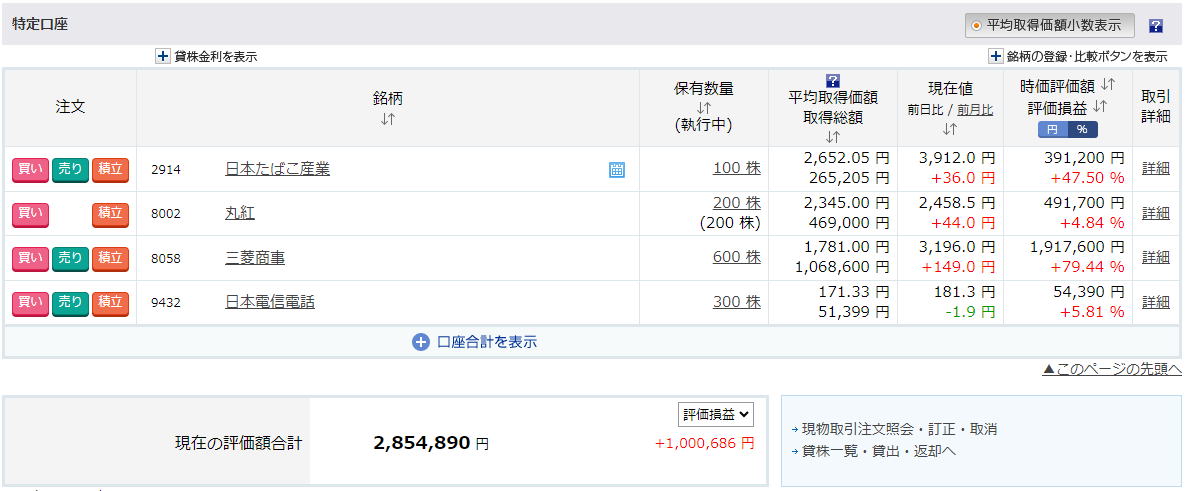Viewport: 1185px width, 491px height.
Task: Click 積立 for 日本電信電話
Action: click(x=110, y=303)
